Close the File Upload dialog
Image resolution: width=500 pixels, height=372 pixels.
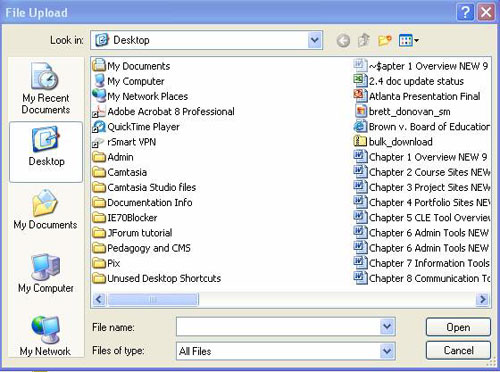(486, 13)
